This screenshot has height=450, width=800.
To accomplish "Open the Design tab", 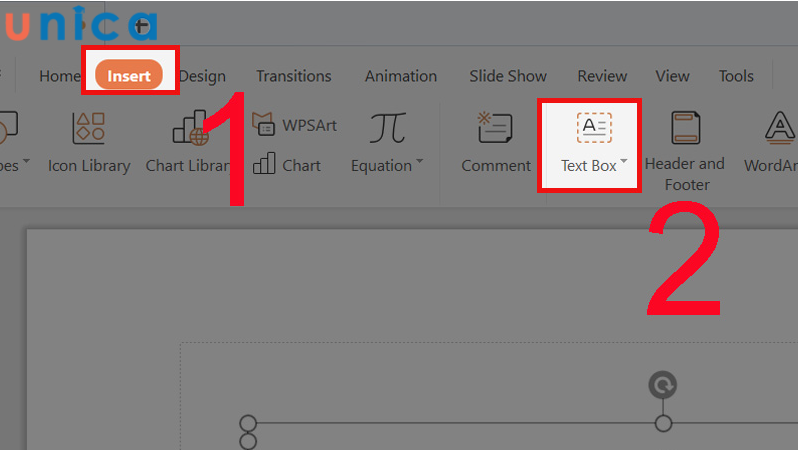I will click(202, 76).
